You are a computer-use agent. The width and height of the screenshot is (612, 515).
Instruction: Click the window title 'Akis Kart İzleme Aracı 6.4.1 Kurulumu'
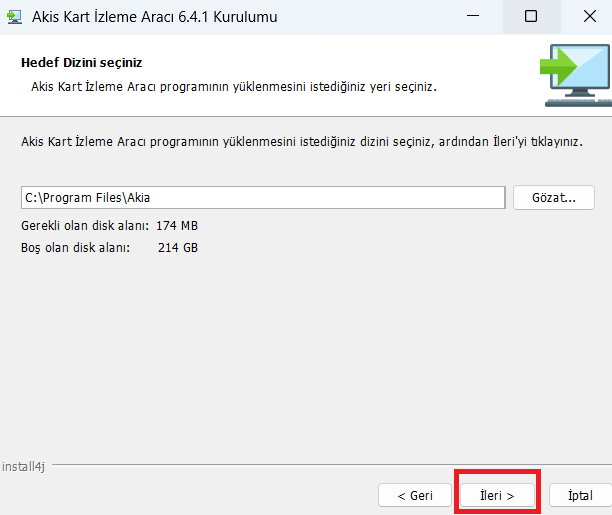(x=155, y=17)
